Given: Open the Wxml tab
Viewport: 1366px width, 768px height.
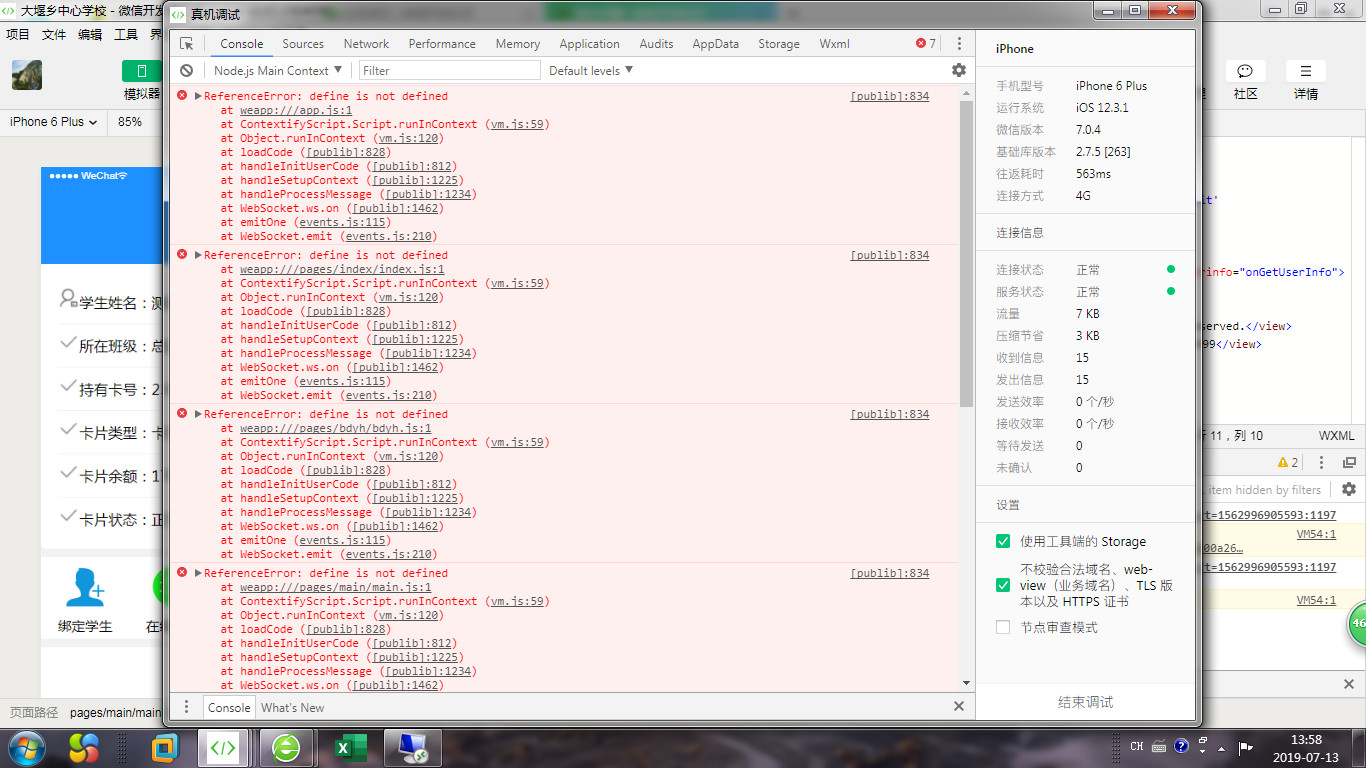Looking at the screenshot, I should [x=834, y=44].
